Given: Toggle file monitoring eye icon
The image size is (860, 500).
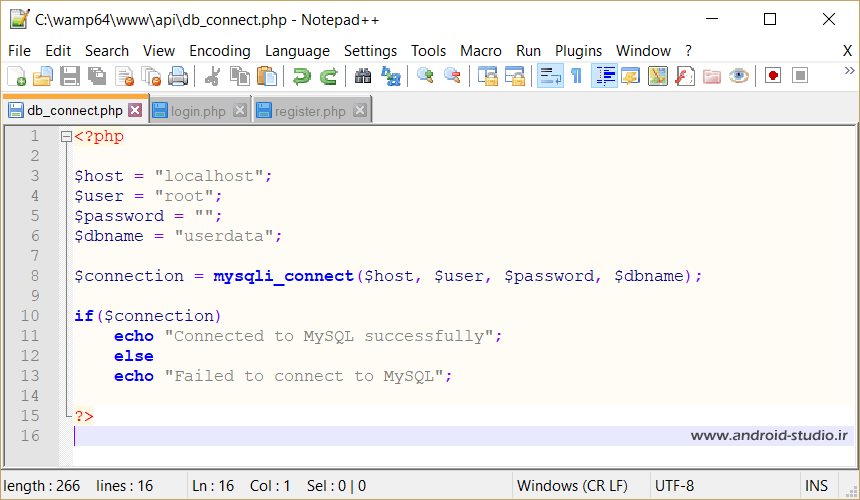Looking at the screenshot, I should [x=739, y=76].
